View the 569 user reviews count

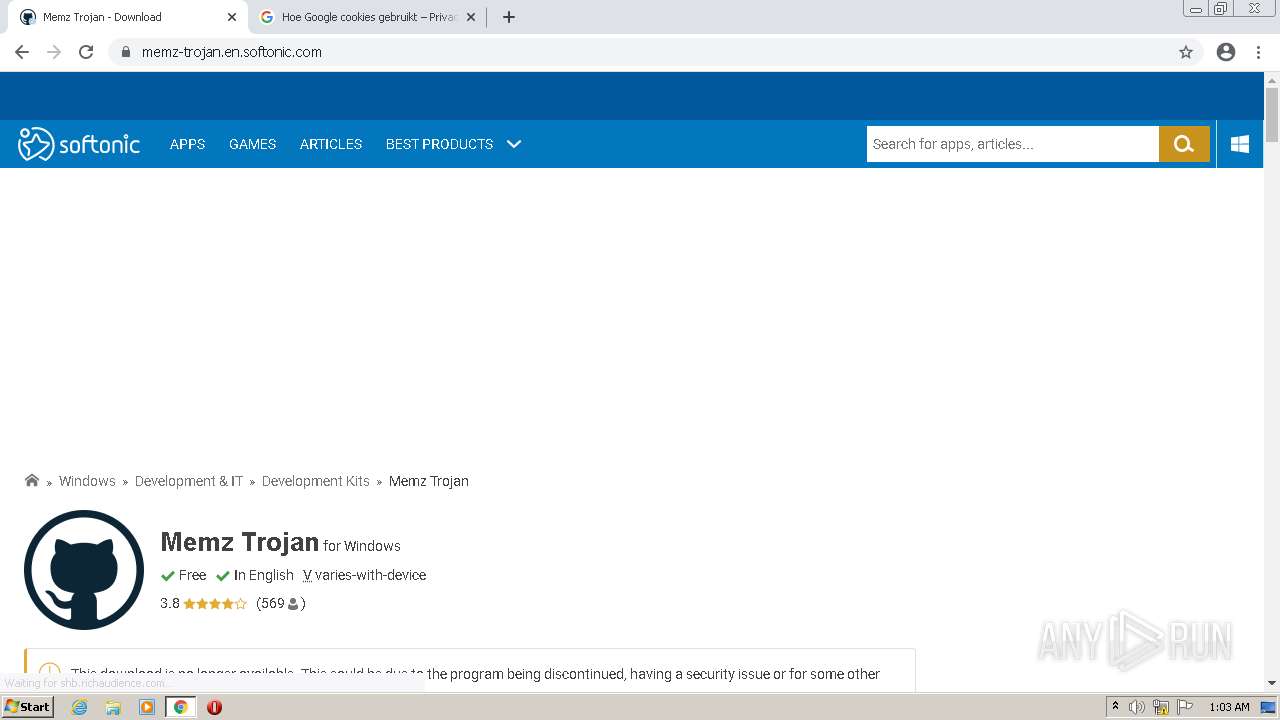point(280,604)
